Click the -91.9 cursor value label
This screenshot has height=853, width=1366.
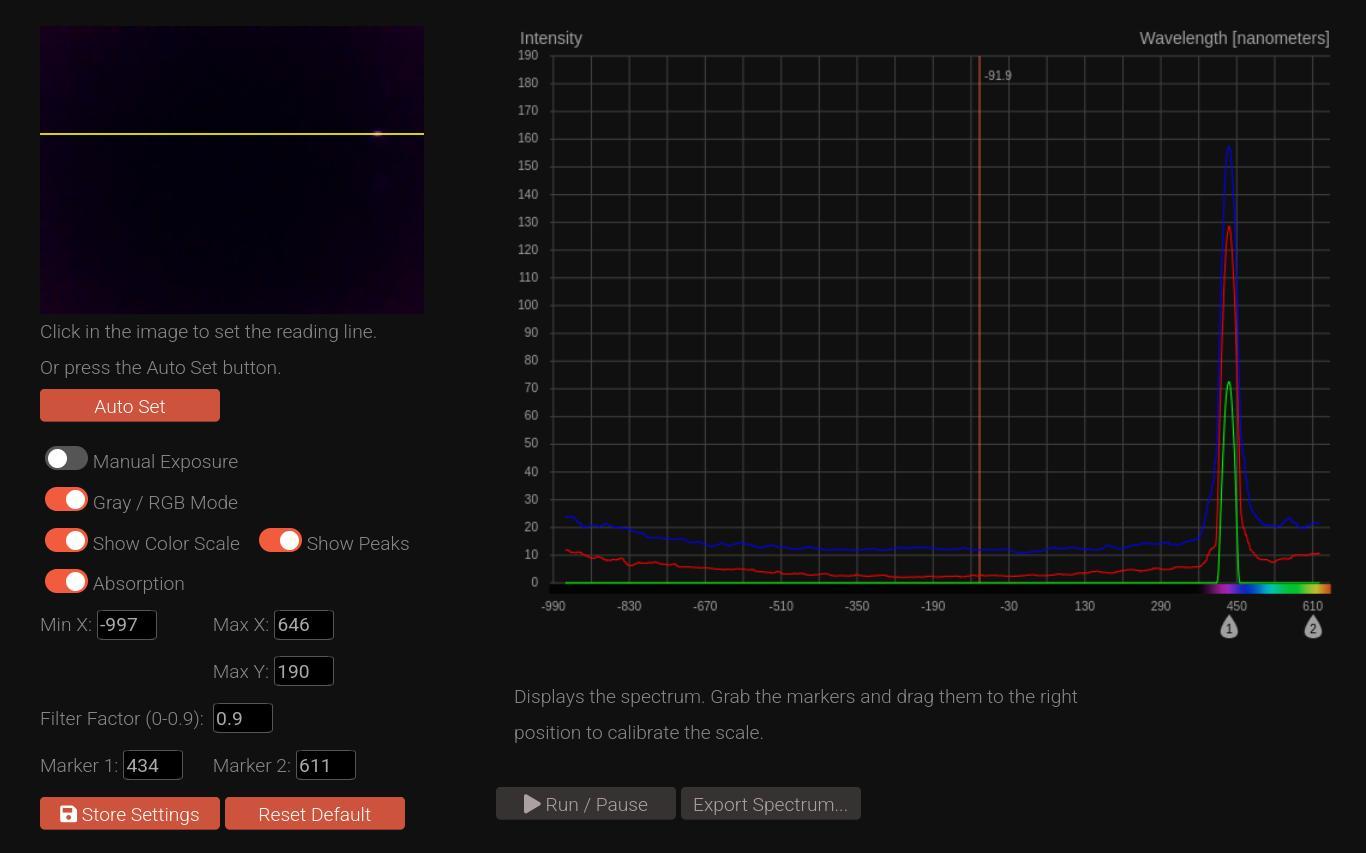point(998,76)
